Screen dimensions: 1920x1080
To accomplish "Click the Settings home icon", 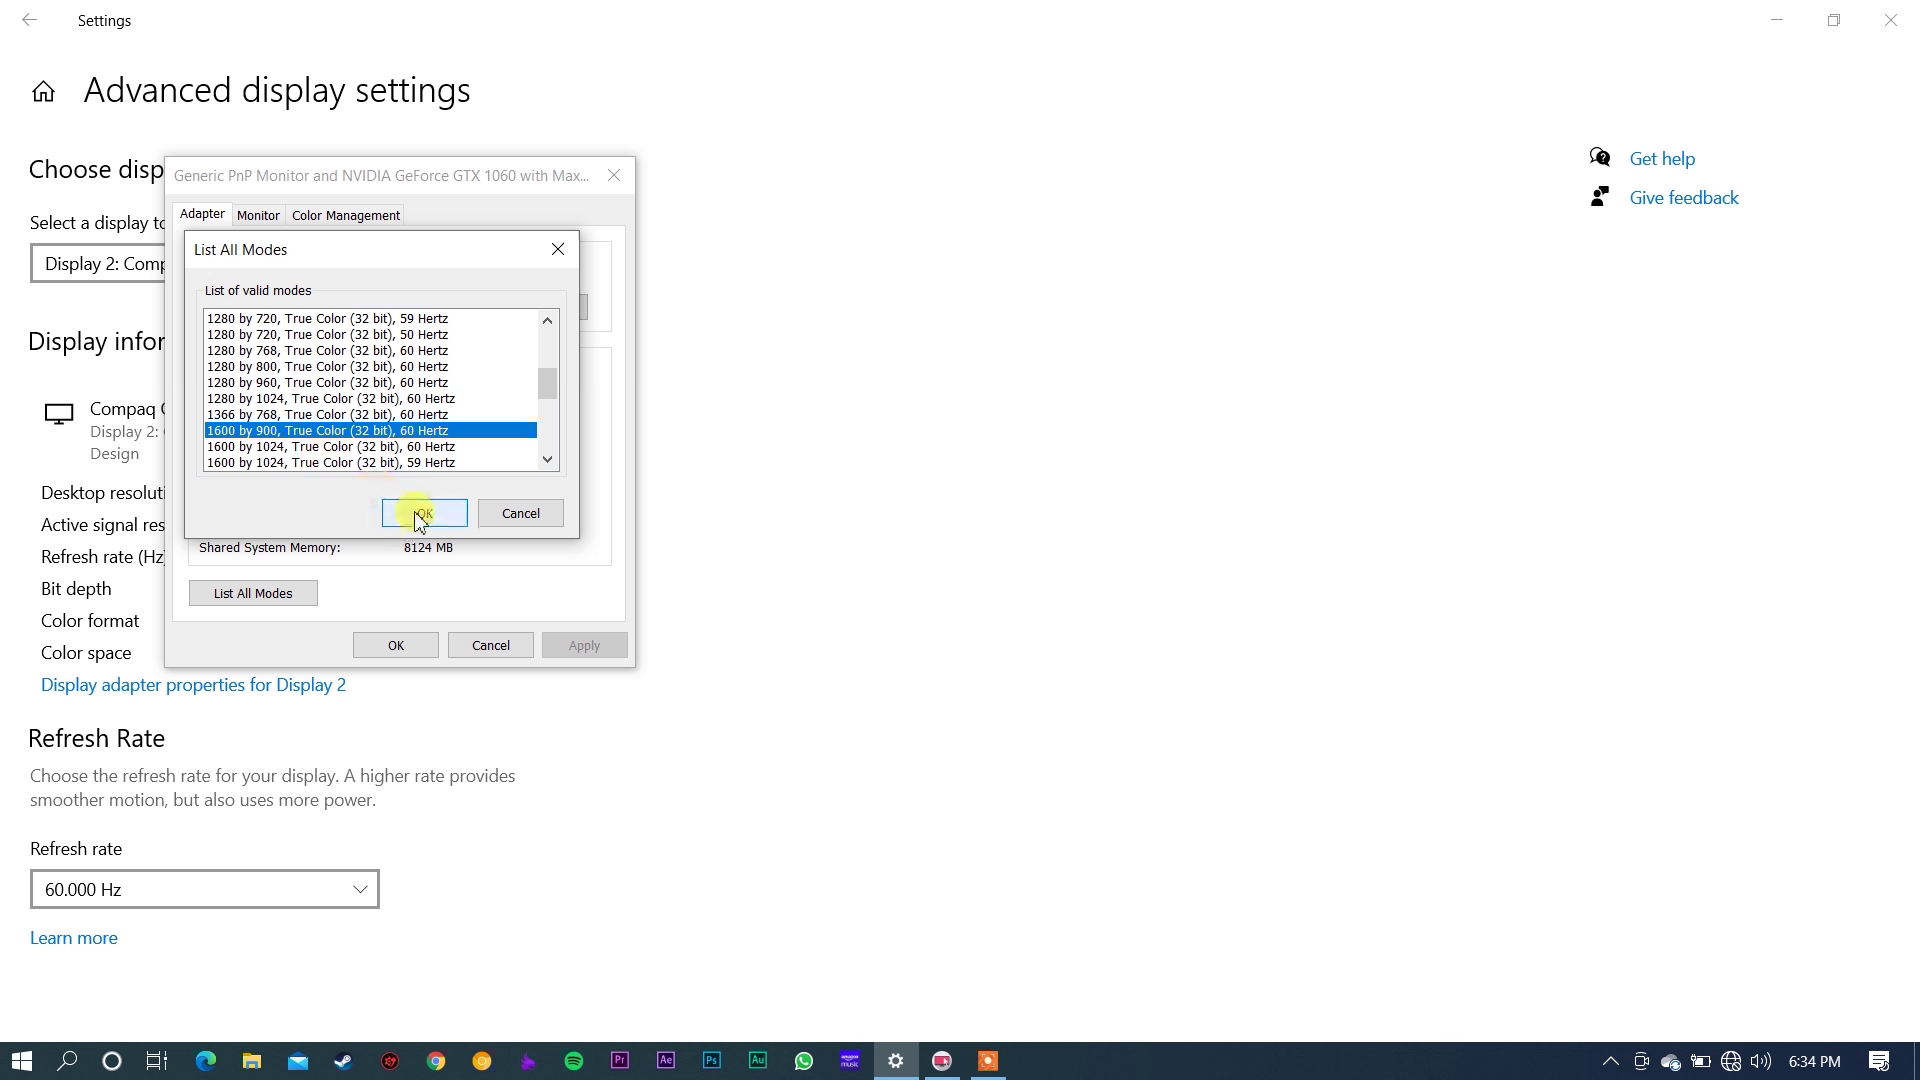I will [x=43, y=90].
